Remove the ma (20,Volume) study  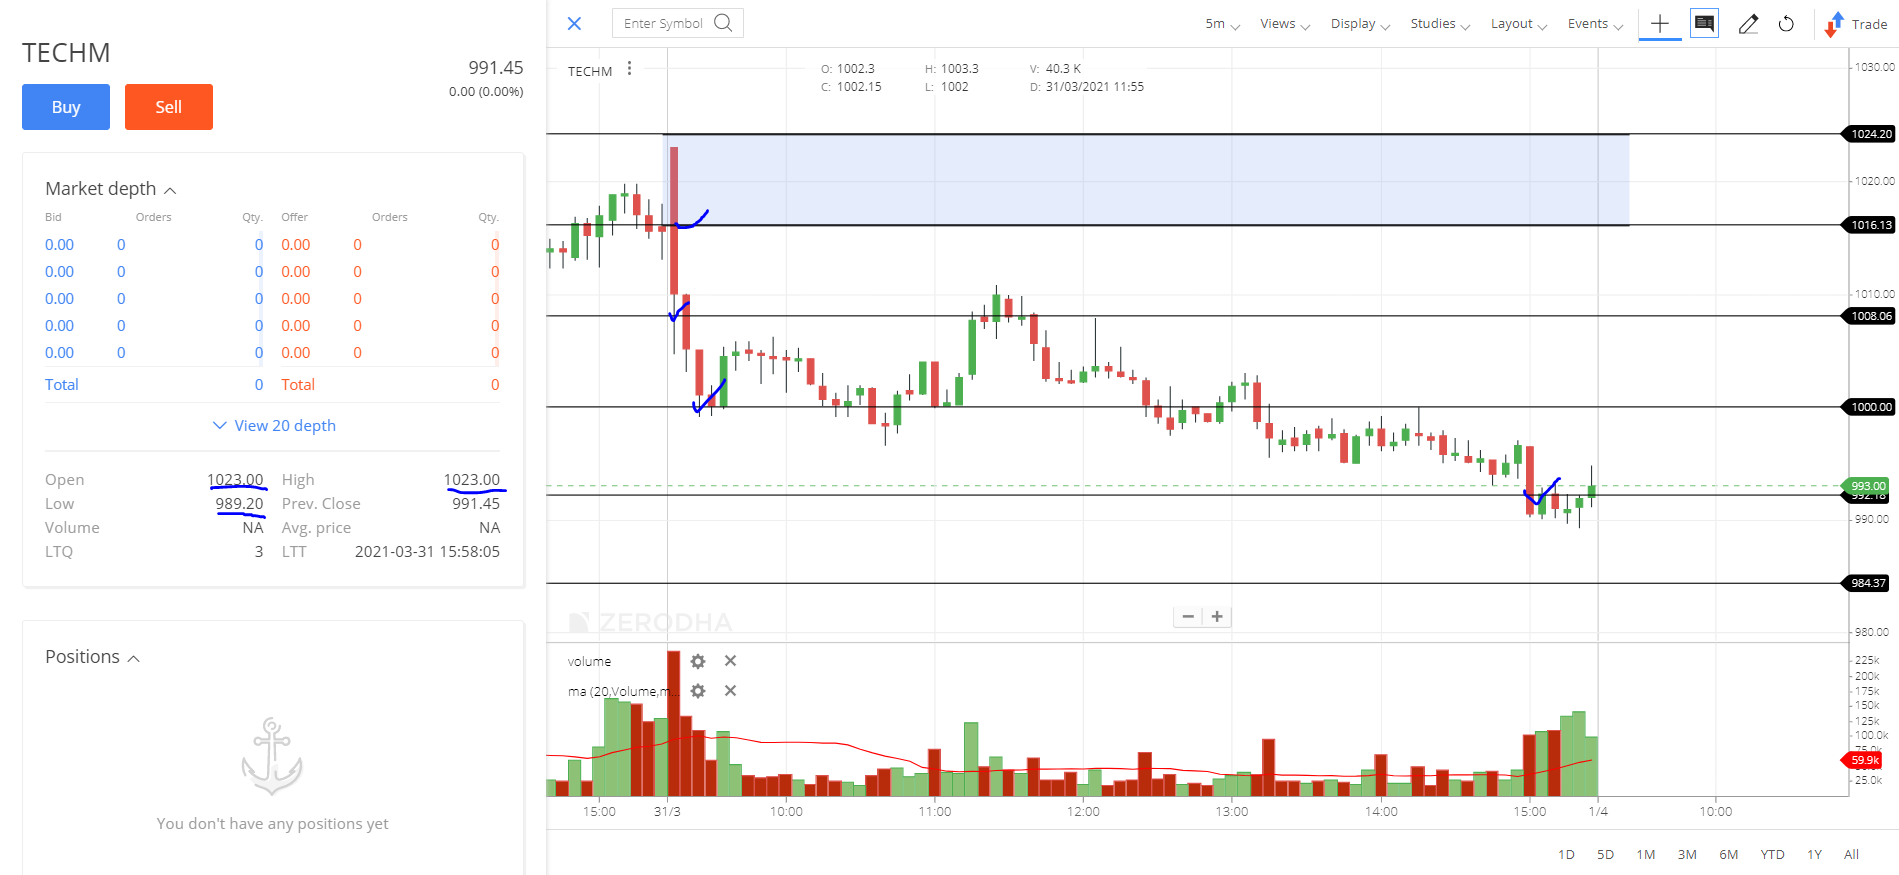[x=731, y=691]
